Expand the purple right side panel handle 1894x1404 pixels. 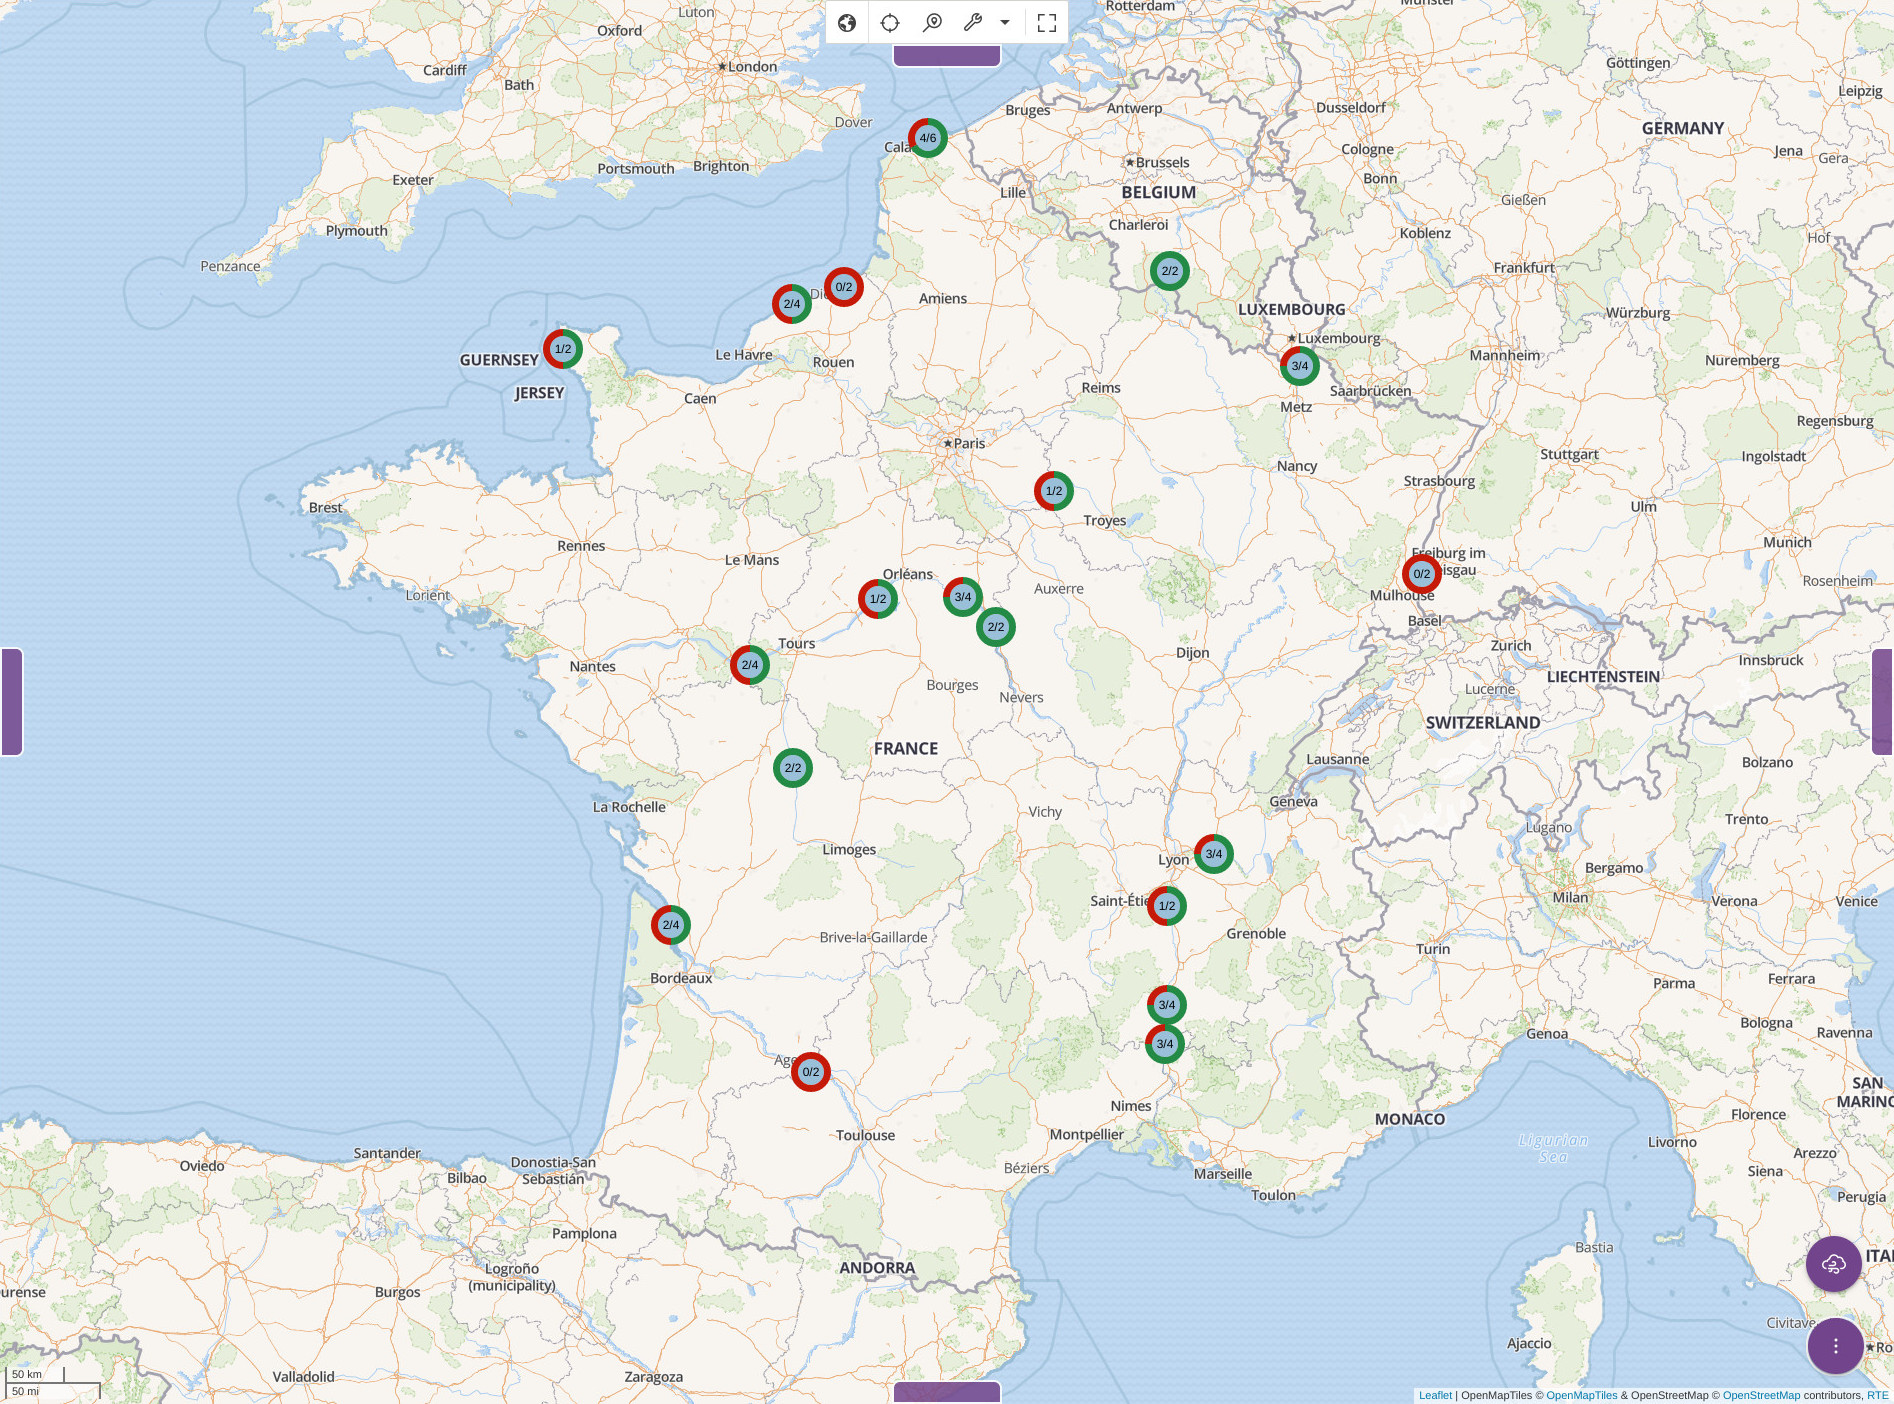1882,701
